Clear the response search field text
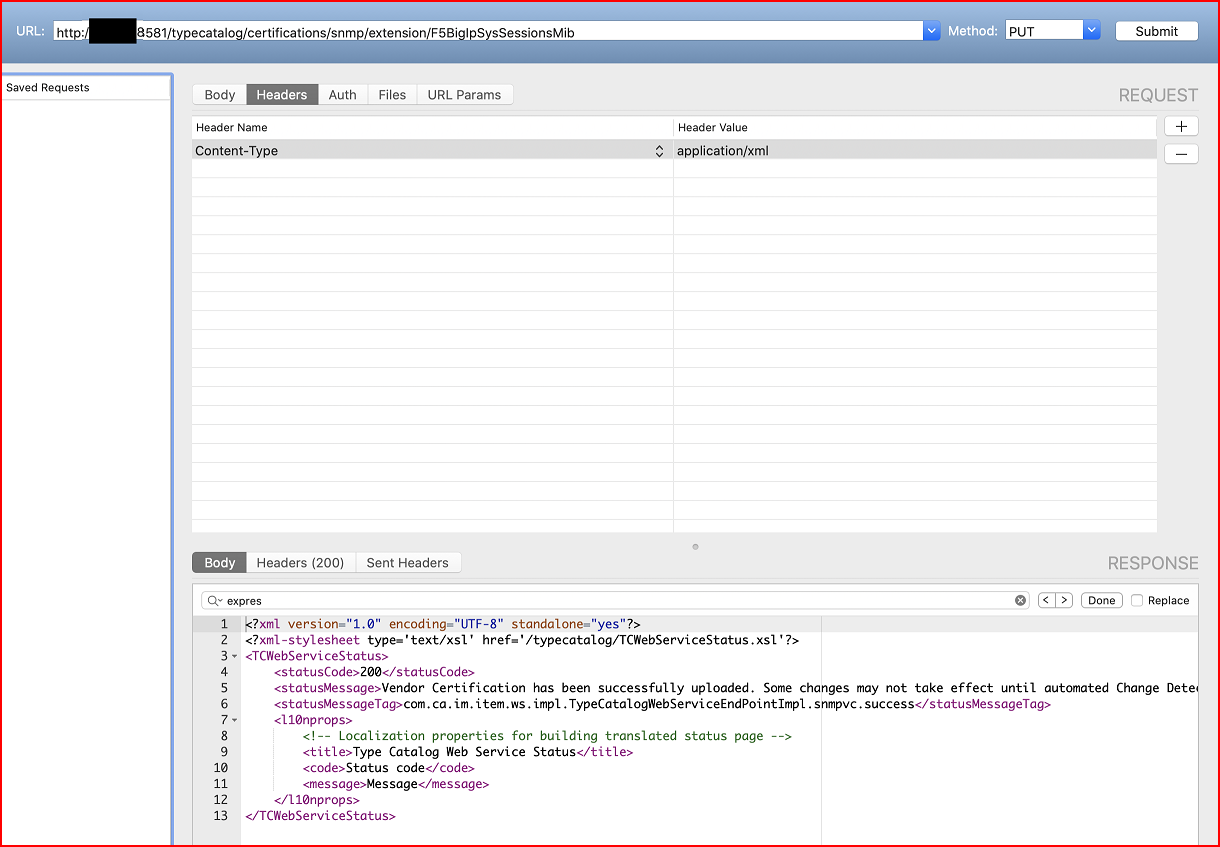 click(x=1020, y=601)
